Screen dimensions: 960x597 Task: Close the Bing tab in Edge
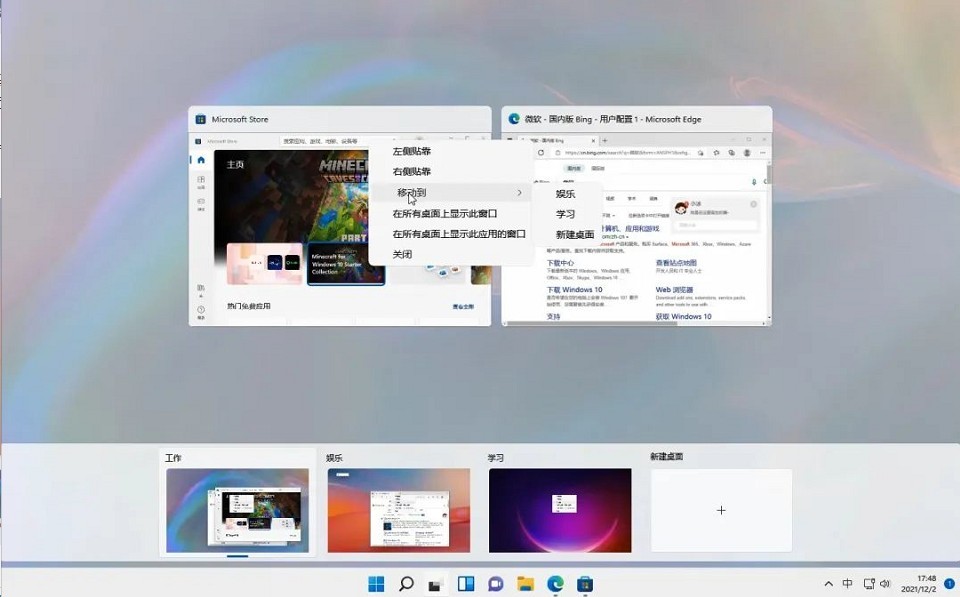coord(593,140)
